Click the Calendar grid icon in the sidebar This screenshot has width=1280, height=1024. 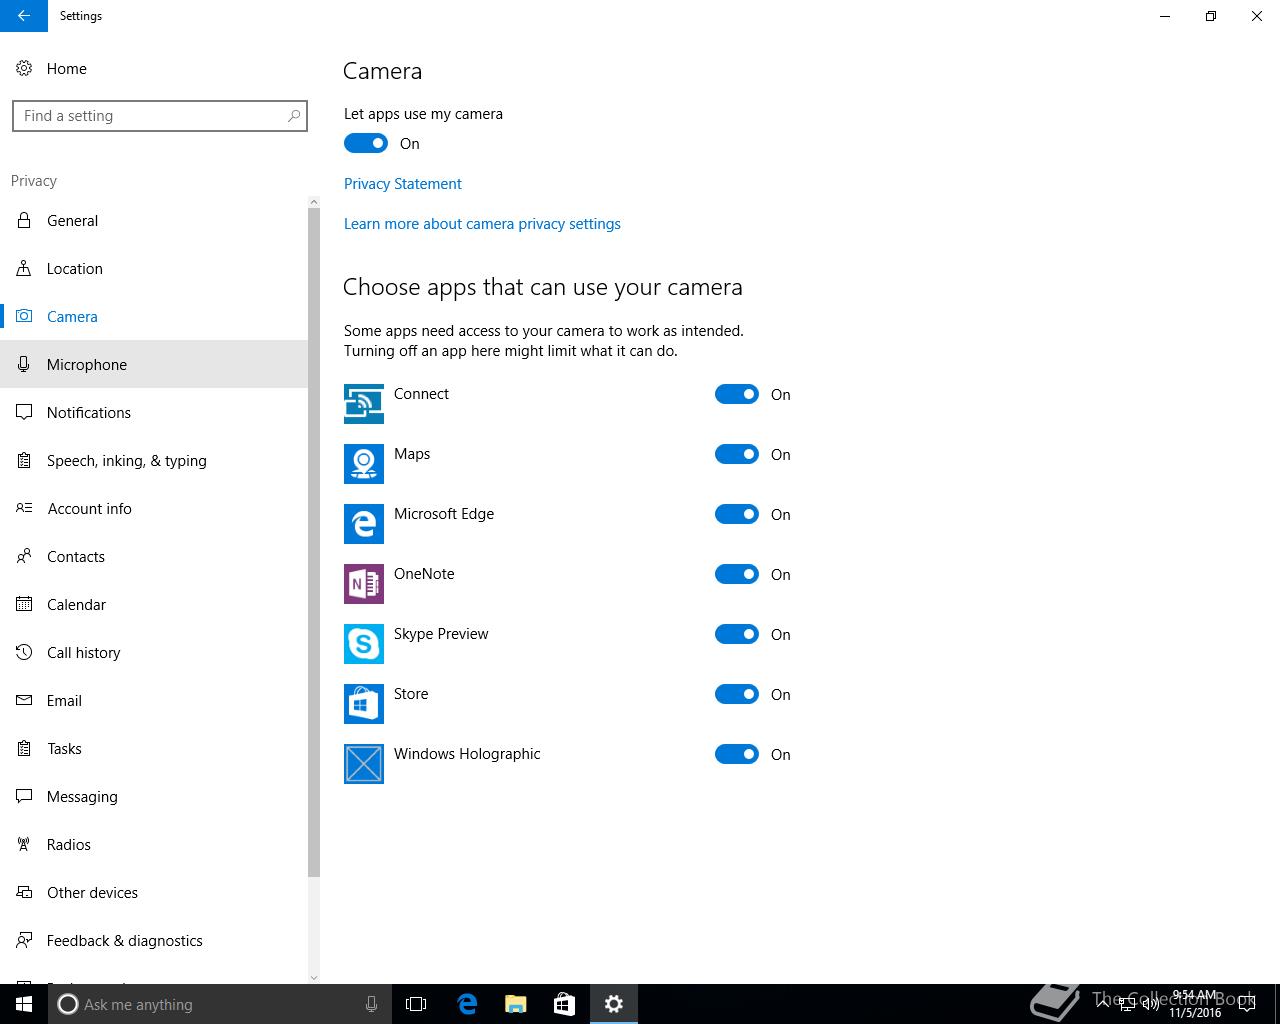(x=24, y=605)
